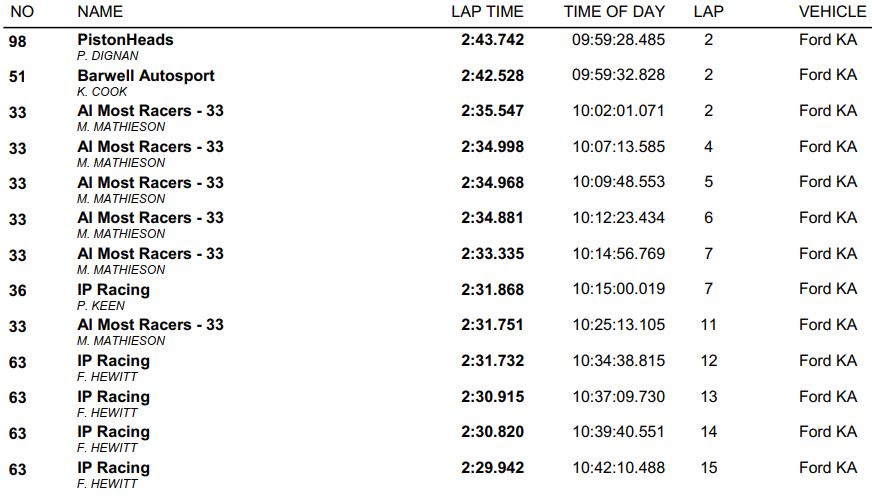
Task: Click lap number 15 cell
Action: 708,468
